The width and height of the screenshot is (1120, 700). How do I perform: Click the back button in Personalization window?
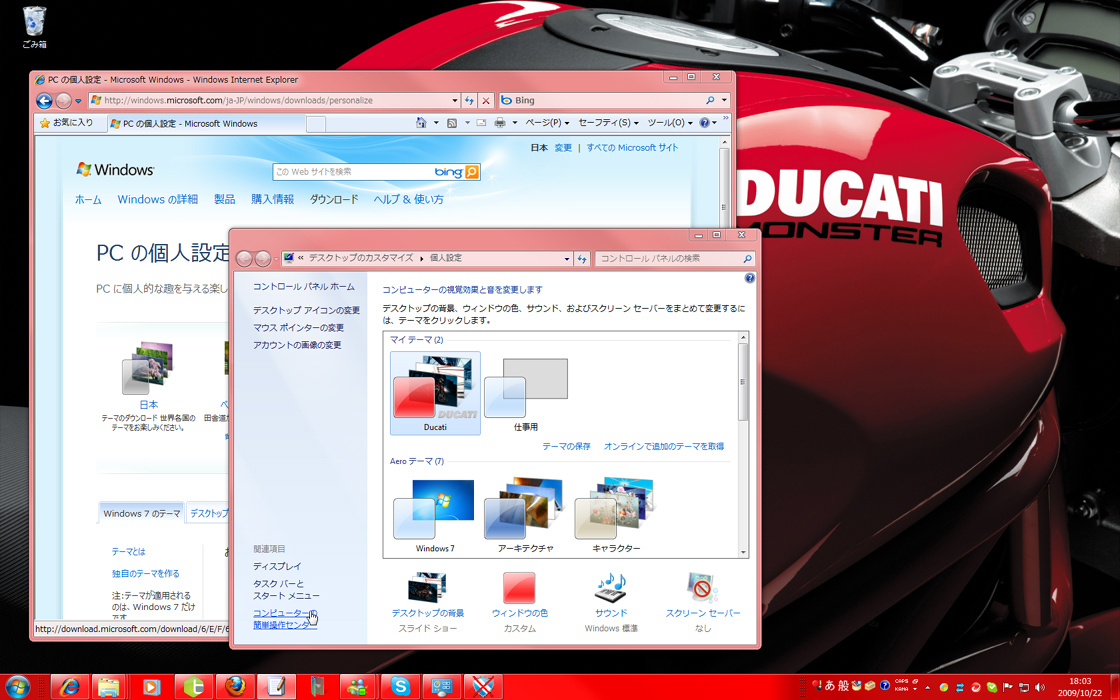[x=244, y=259]
